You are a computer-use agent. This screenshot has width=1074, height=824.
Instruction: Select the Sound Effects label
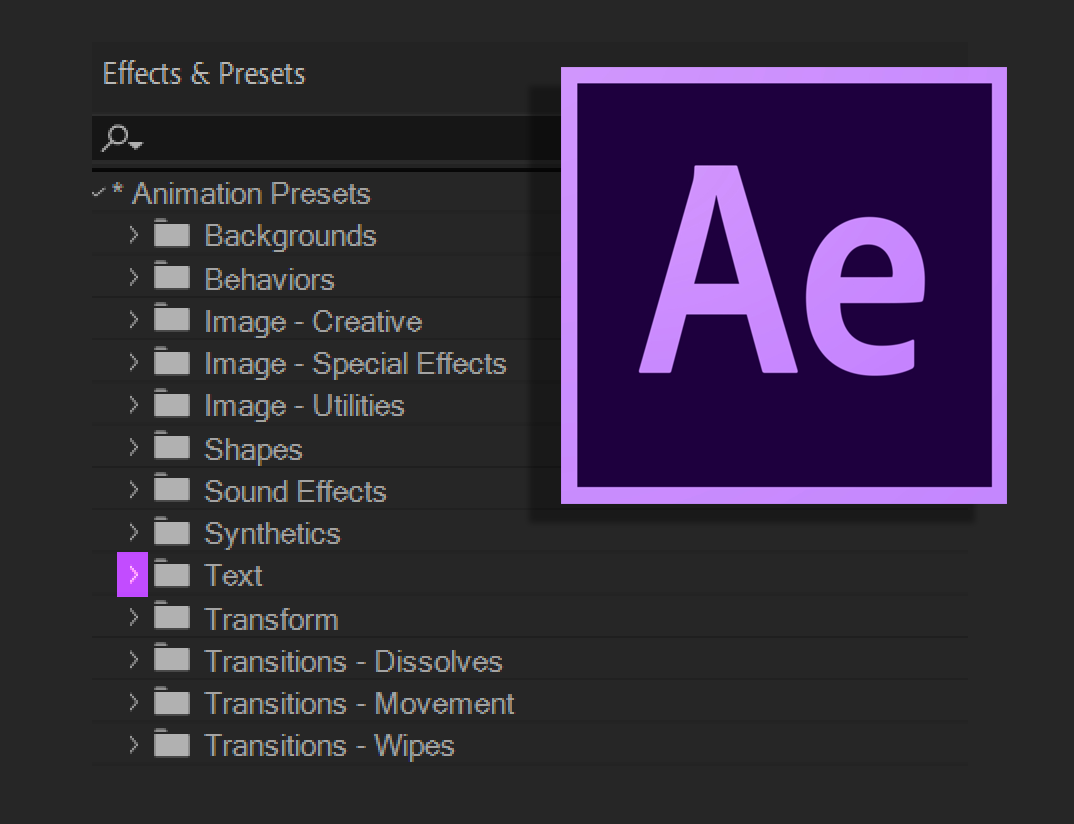[x=295, y=491]
